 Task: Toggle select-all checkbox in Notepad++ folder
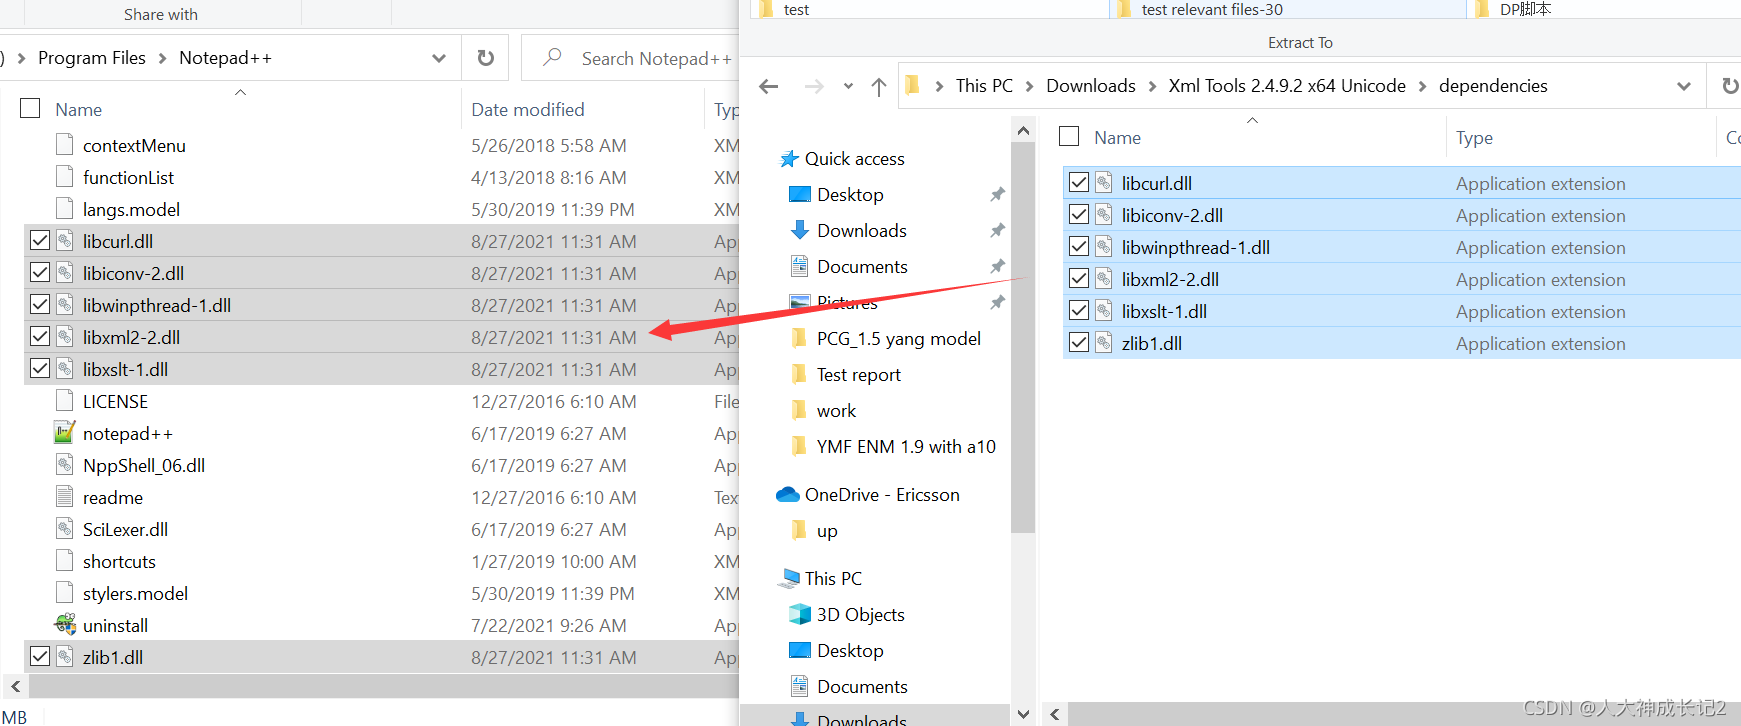point(30,108)
